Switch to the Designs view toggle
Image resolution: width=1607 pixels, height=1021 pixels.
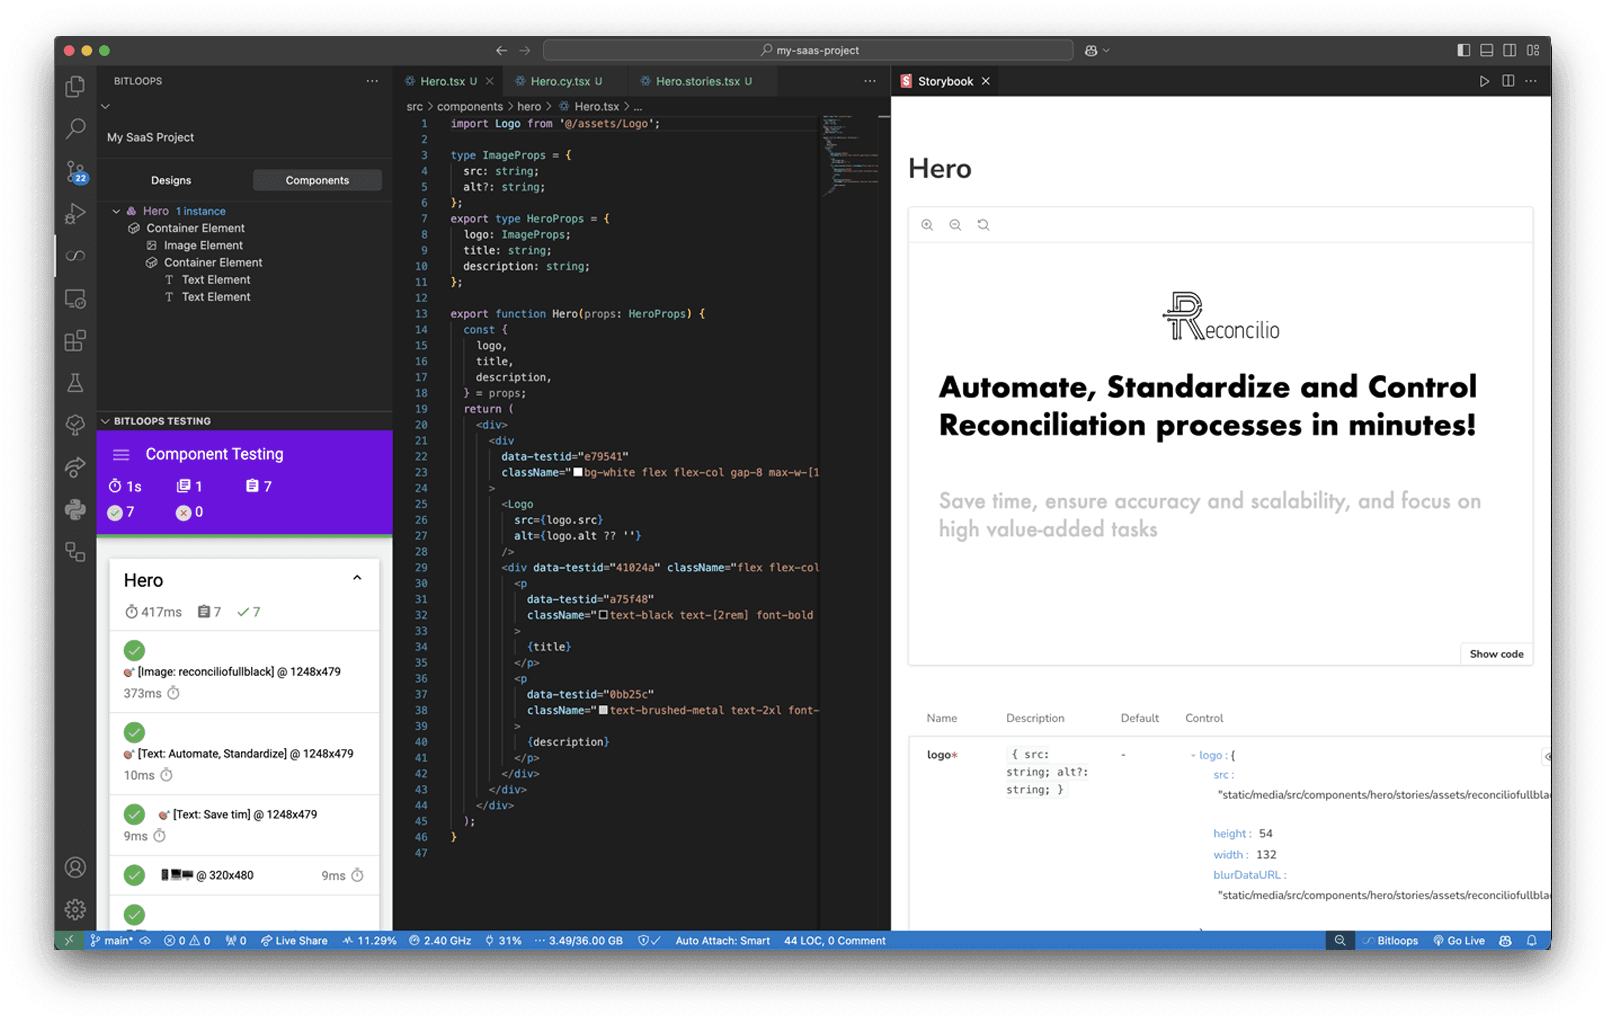170,180
